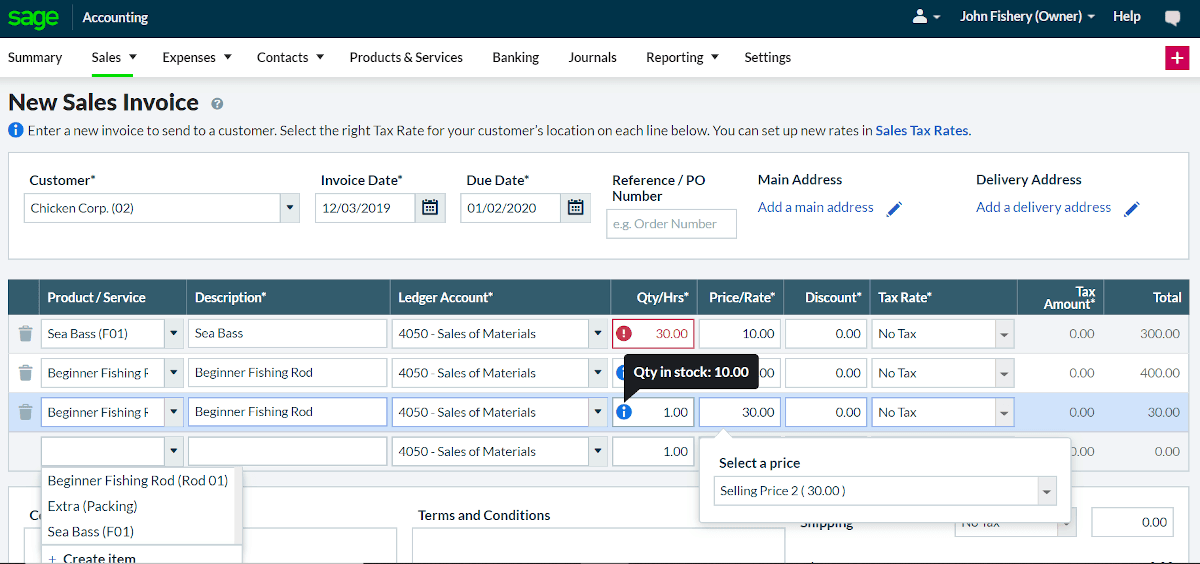
Task: Select Beginner Fishing Rod (Rod 01) from list
Action: [138, 481]
